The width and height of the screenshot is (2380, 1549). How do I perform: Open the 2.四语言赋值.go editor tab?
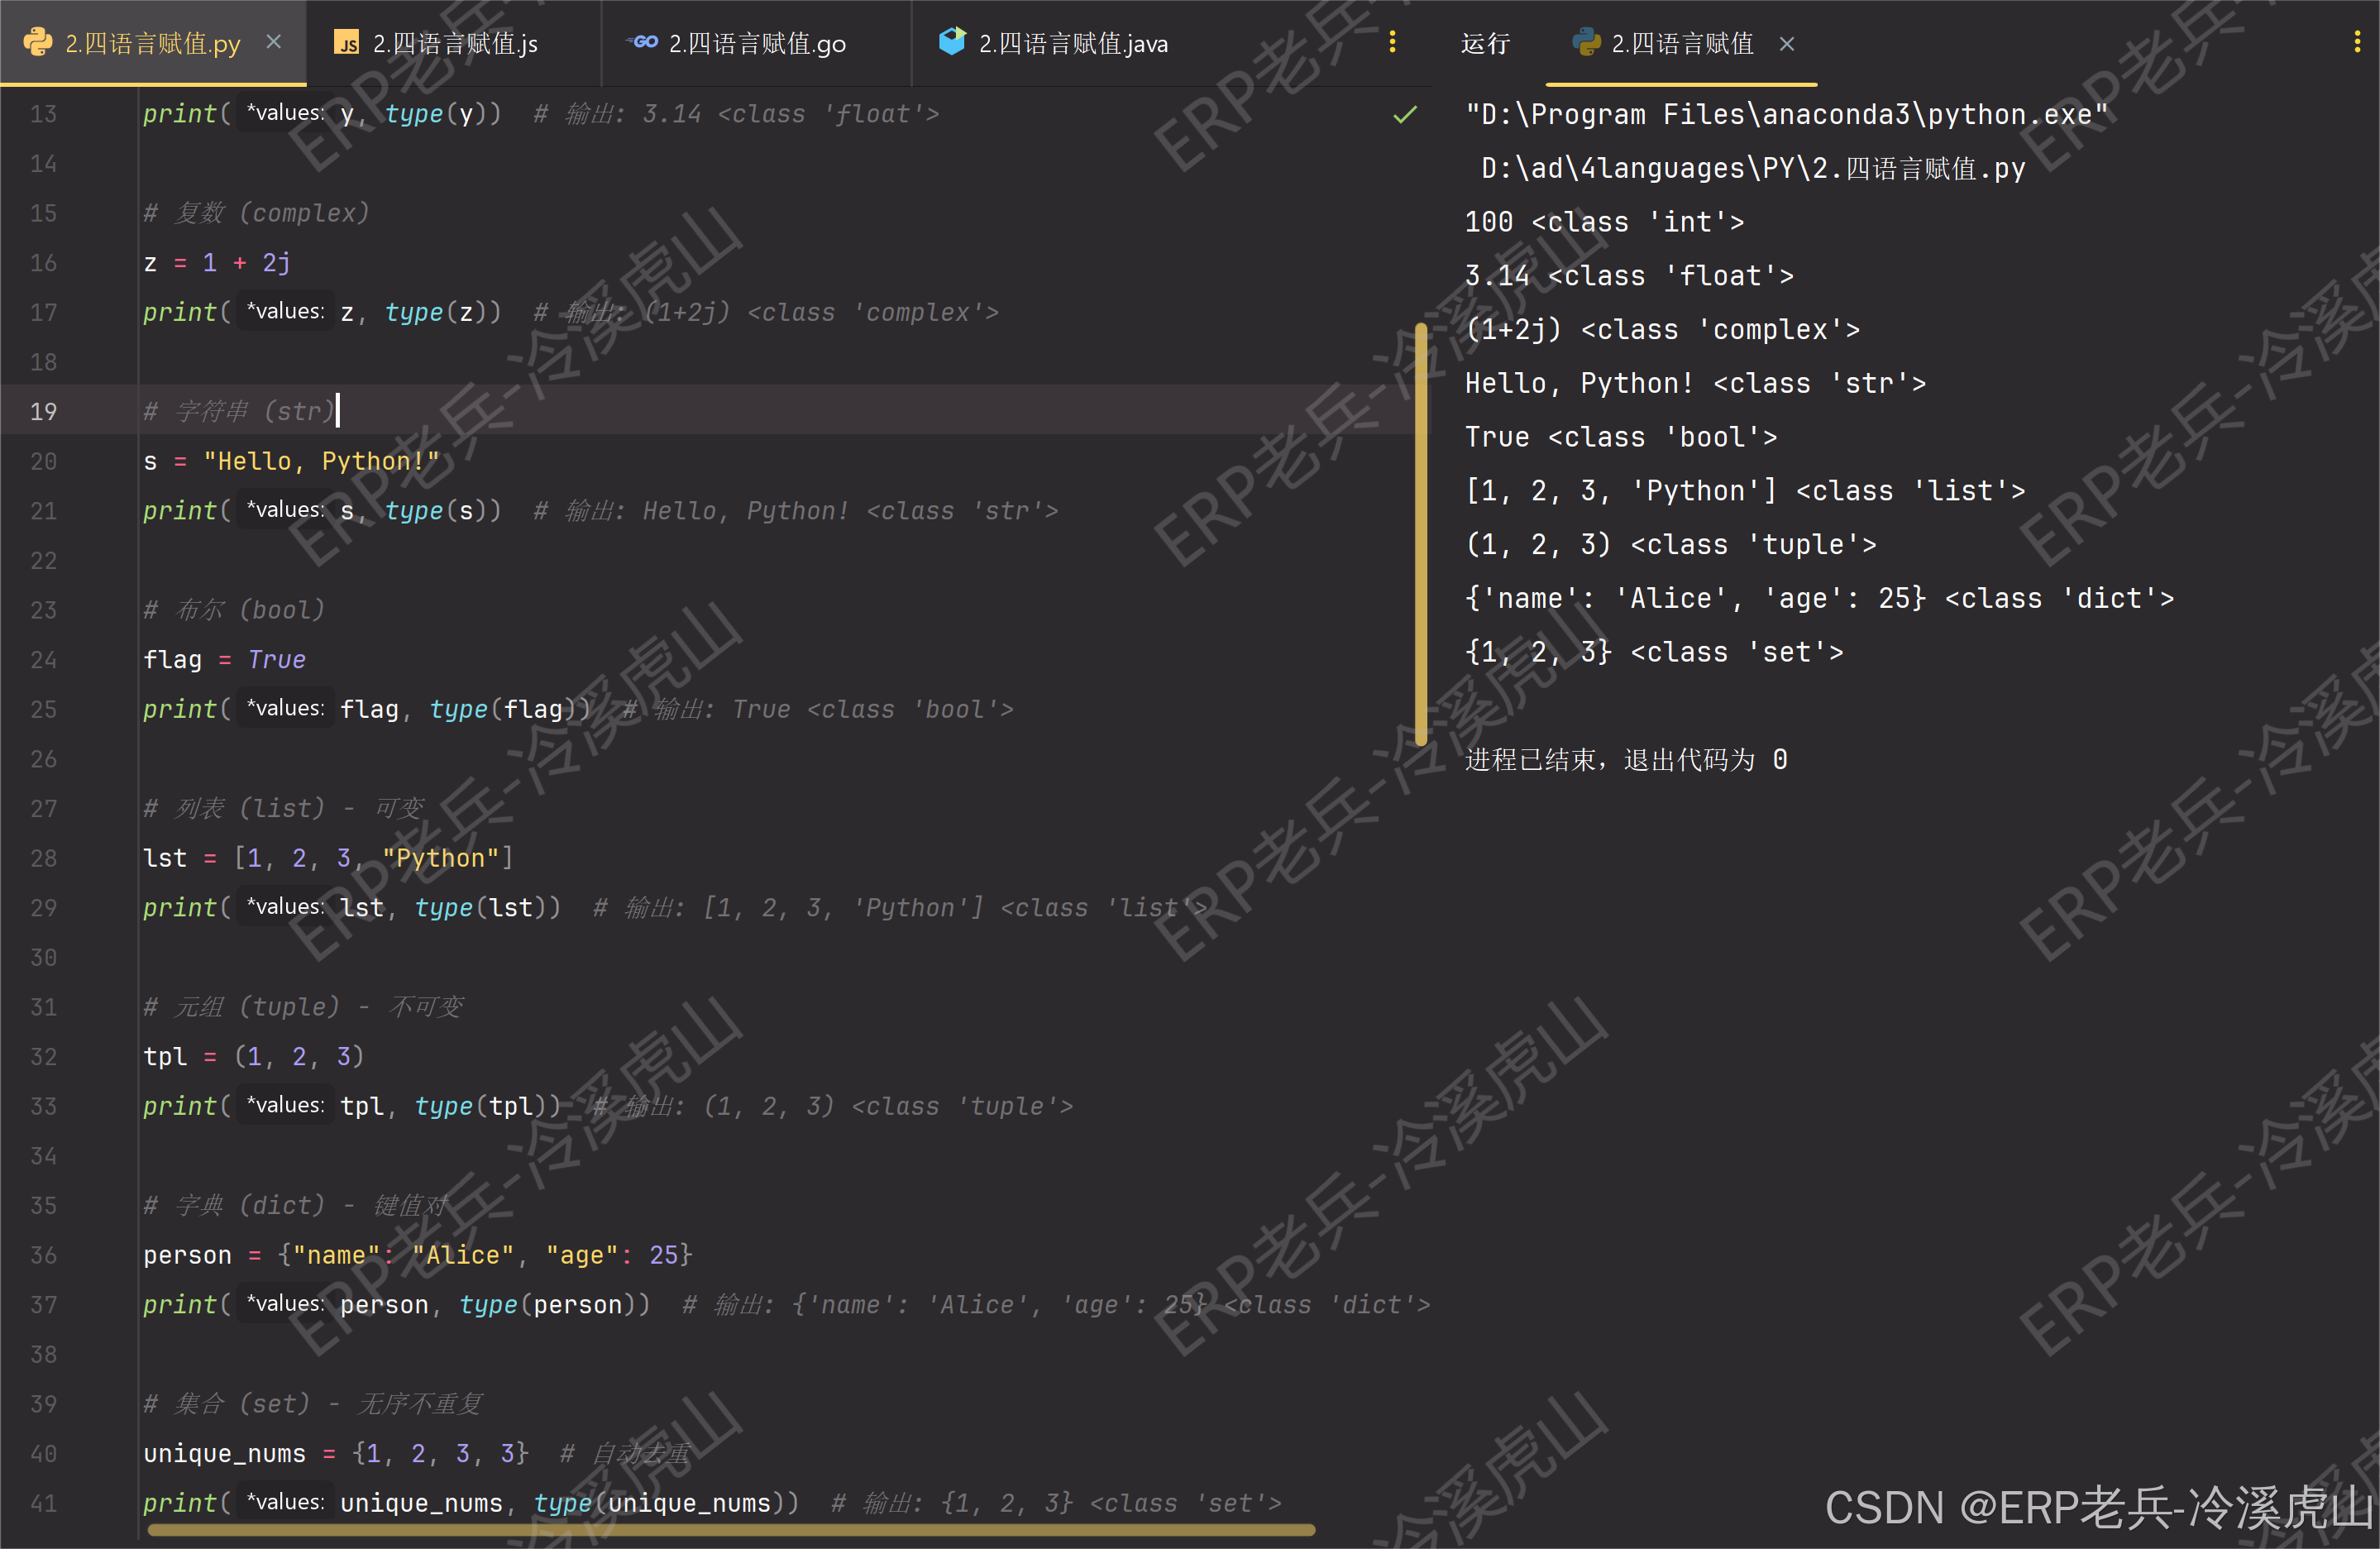[x=756, y=43]
